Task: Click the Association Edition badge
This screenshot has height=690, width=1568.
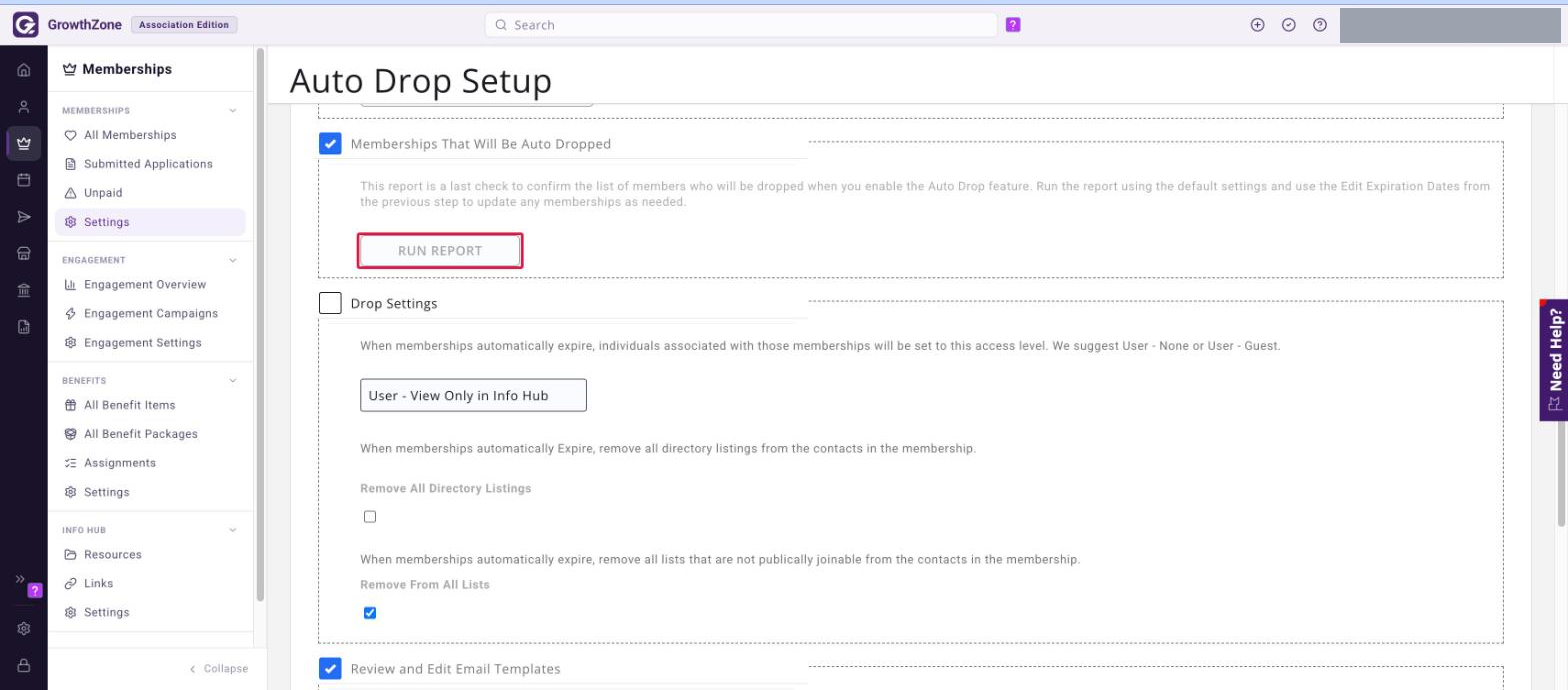Action: (184, 25)
